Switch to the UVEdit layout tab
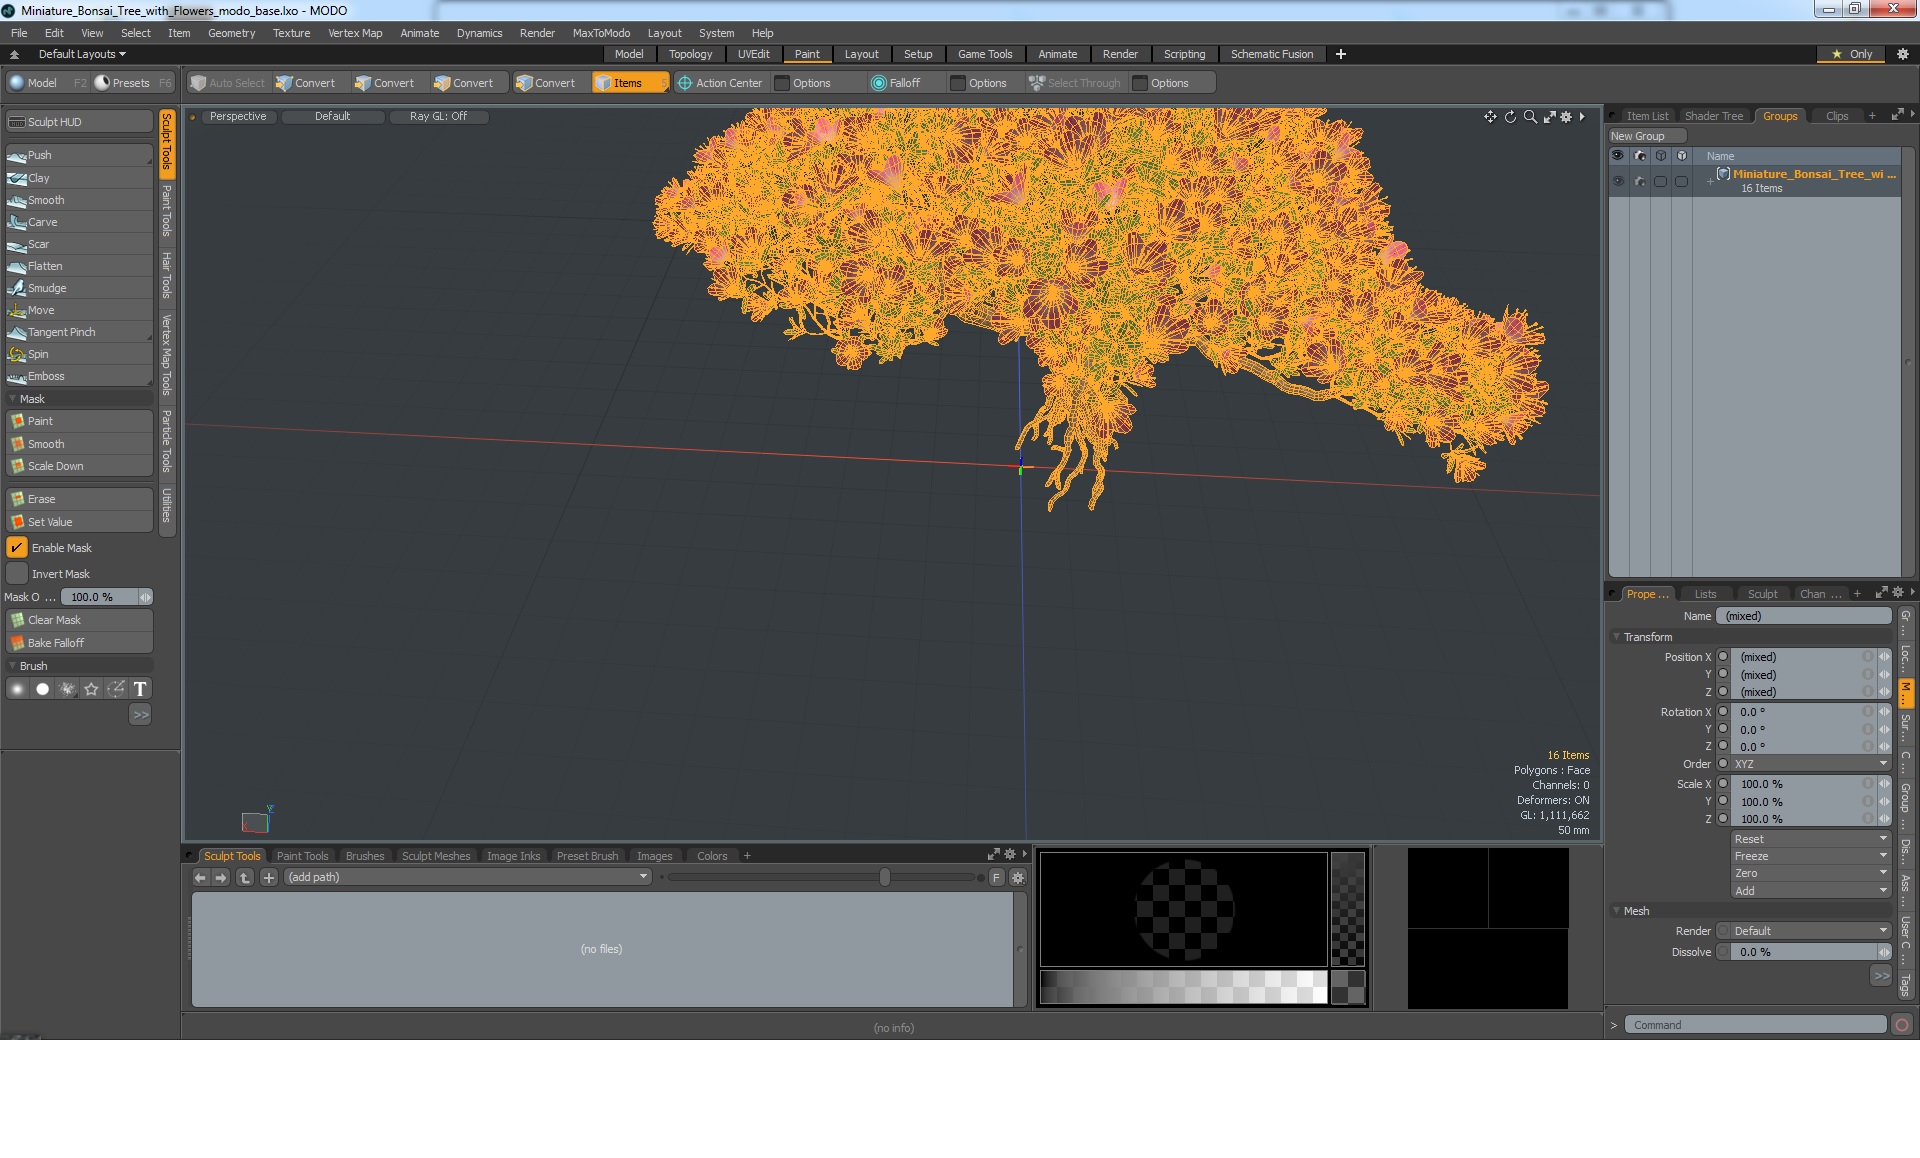The image size is (1920, 1158). tap(753, 54)
